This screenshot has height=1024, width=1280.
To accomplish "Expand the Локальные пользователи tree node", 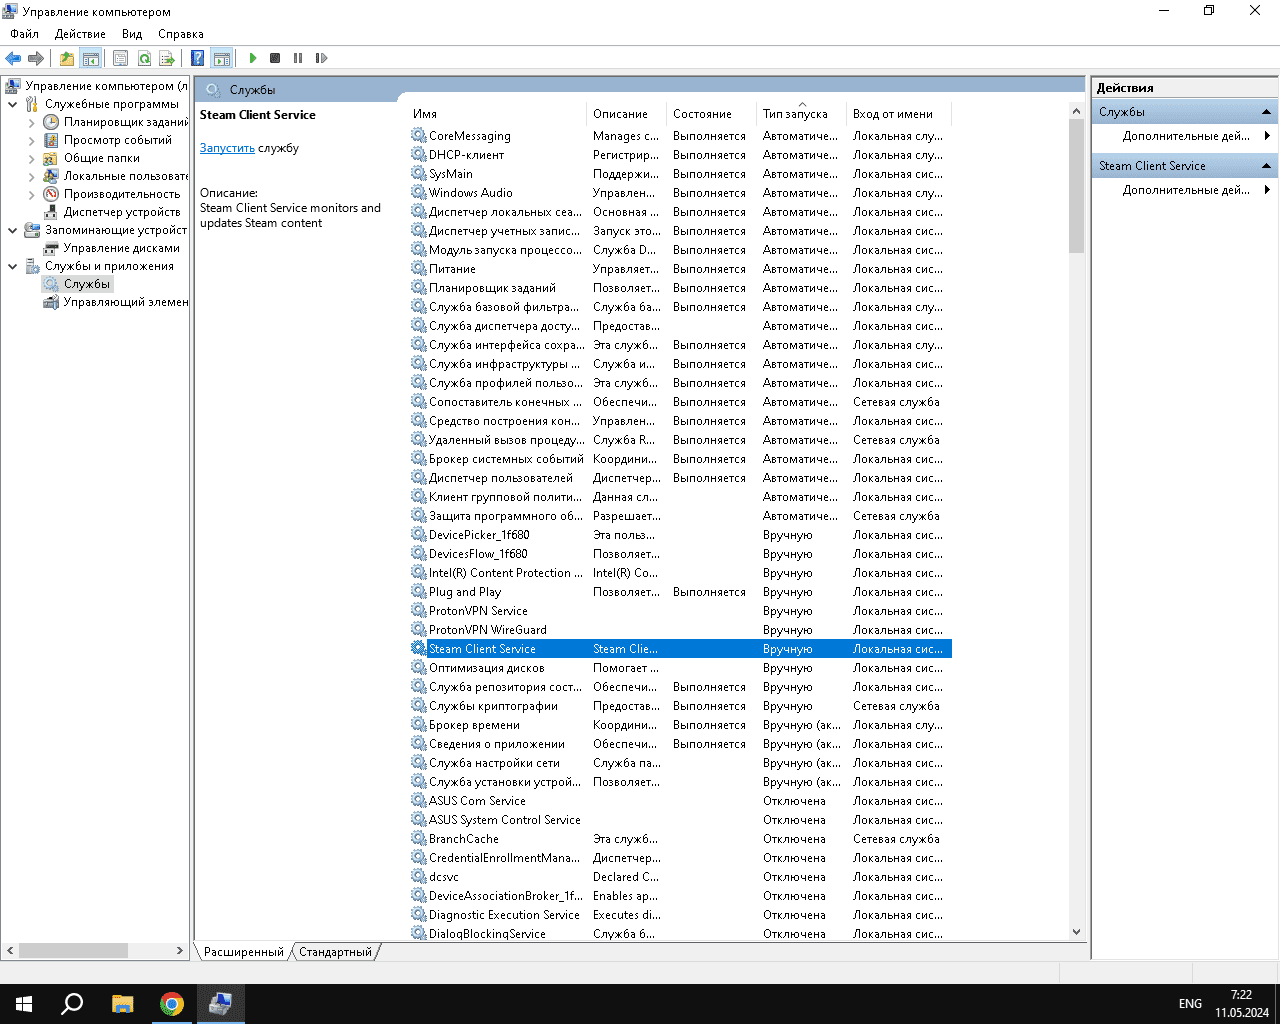I will point(32,176).
